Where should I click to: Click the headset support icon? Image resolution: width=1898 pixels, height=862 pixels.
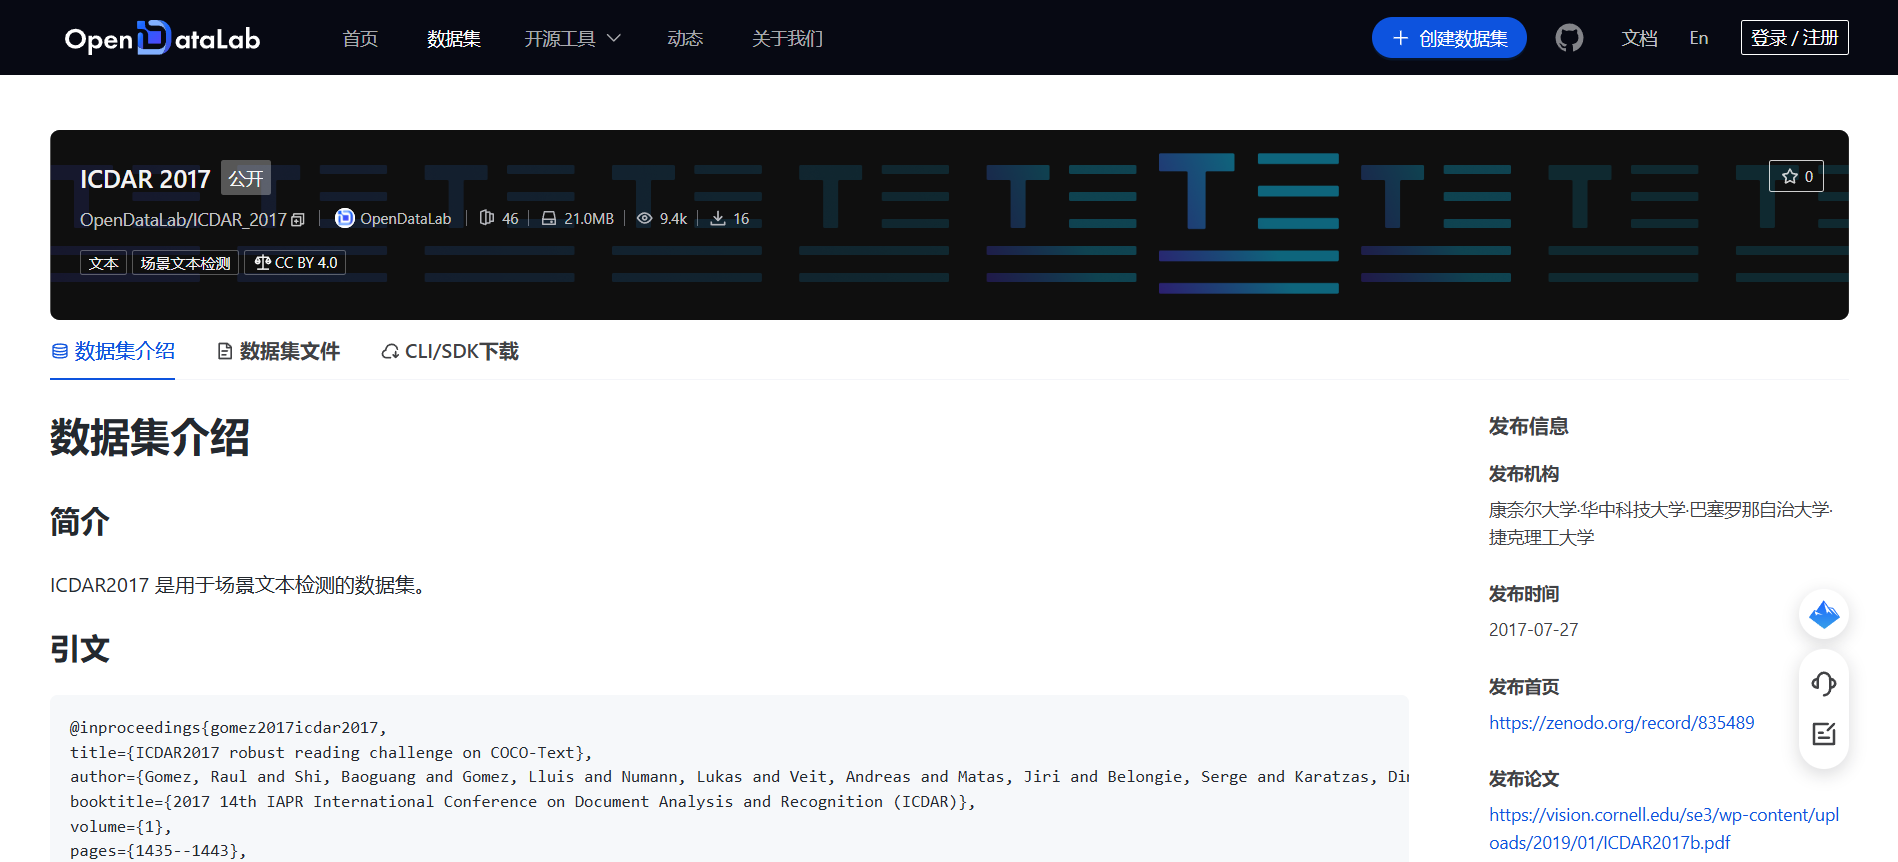[x=1824, y=684]
